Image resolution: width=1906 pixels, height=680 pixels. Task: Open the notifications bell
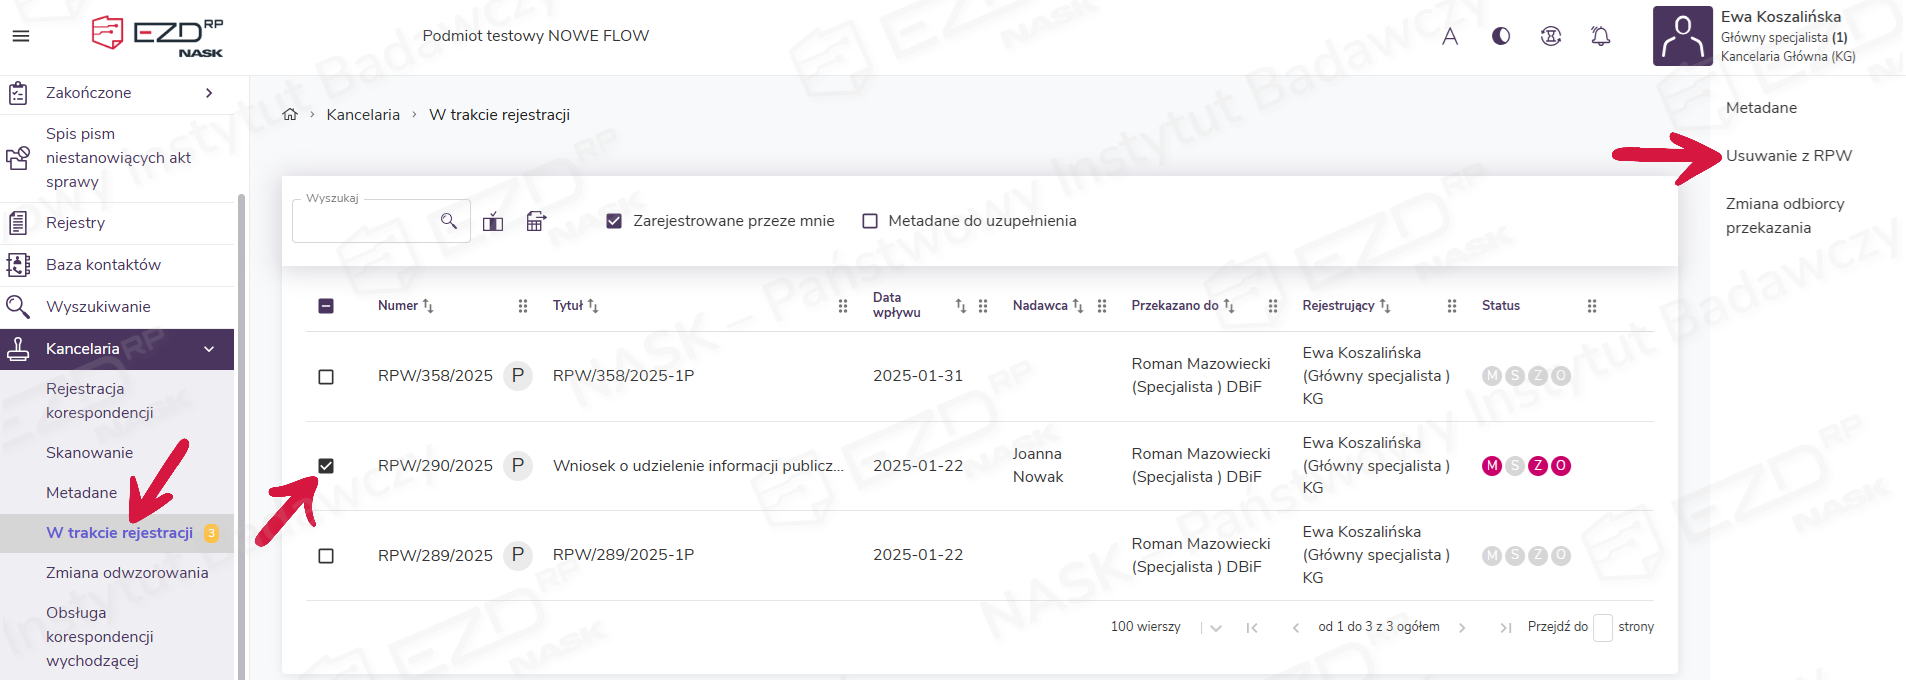(x=1600, y=37)
